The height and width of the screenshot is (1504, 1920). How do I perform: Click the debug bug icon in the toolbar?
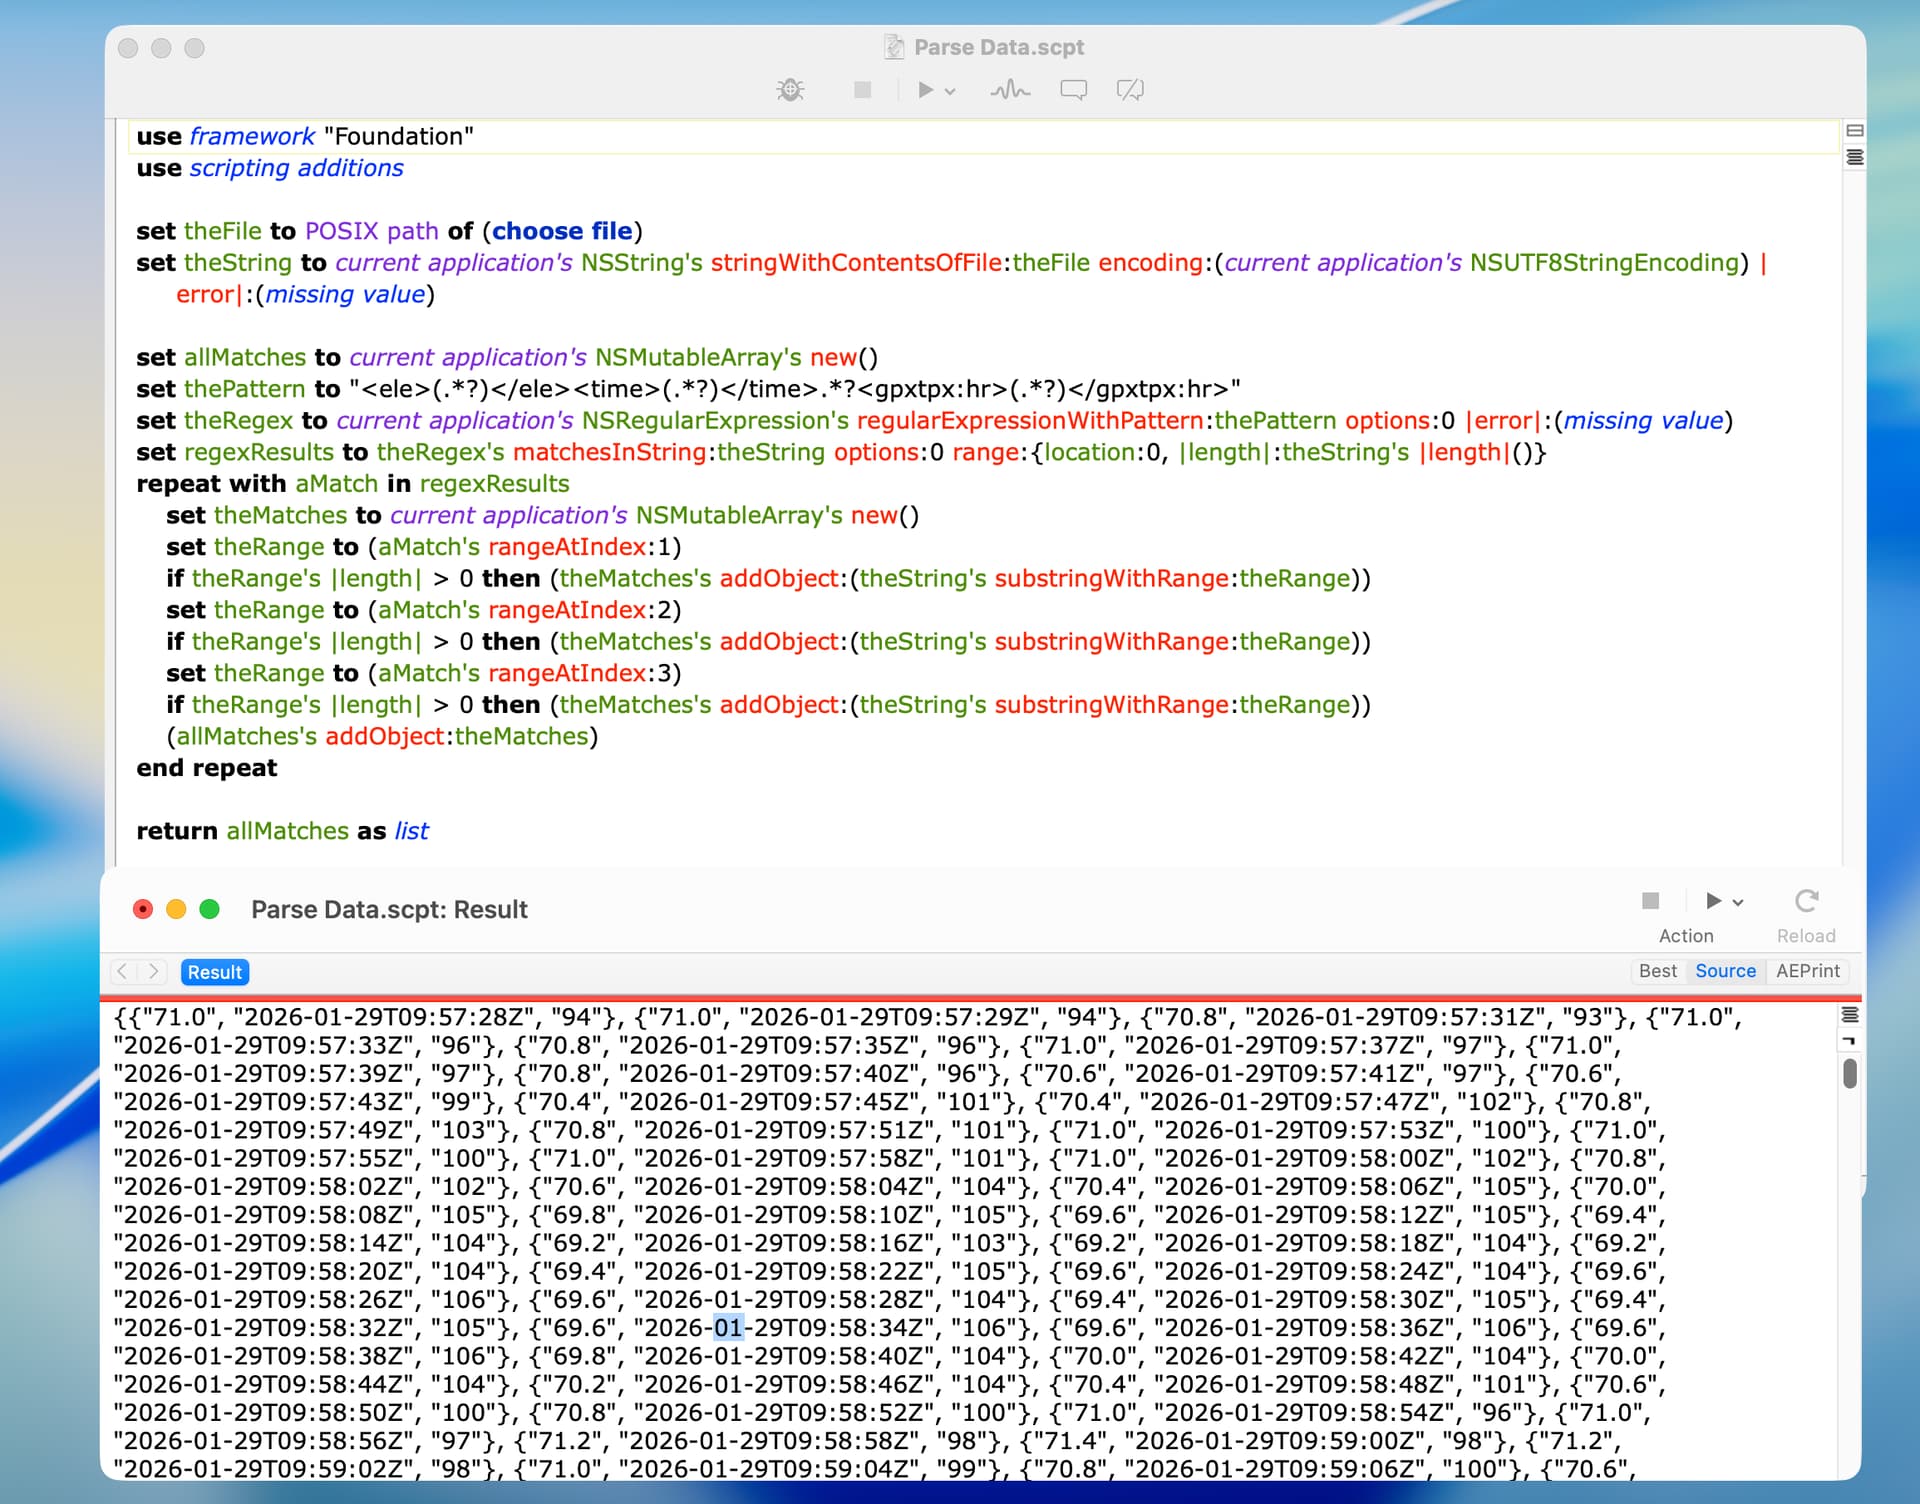pyautogui.click(x=790, y=90)
